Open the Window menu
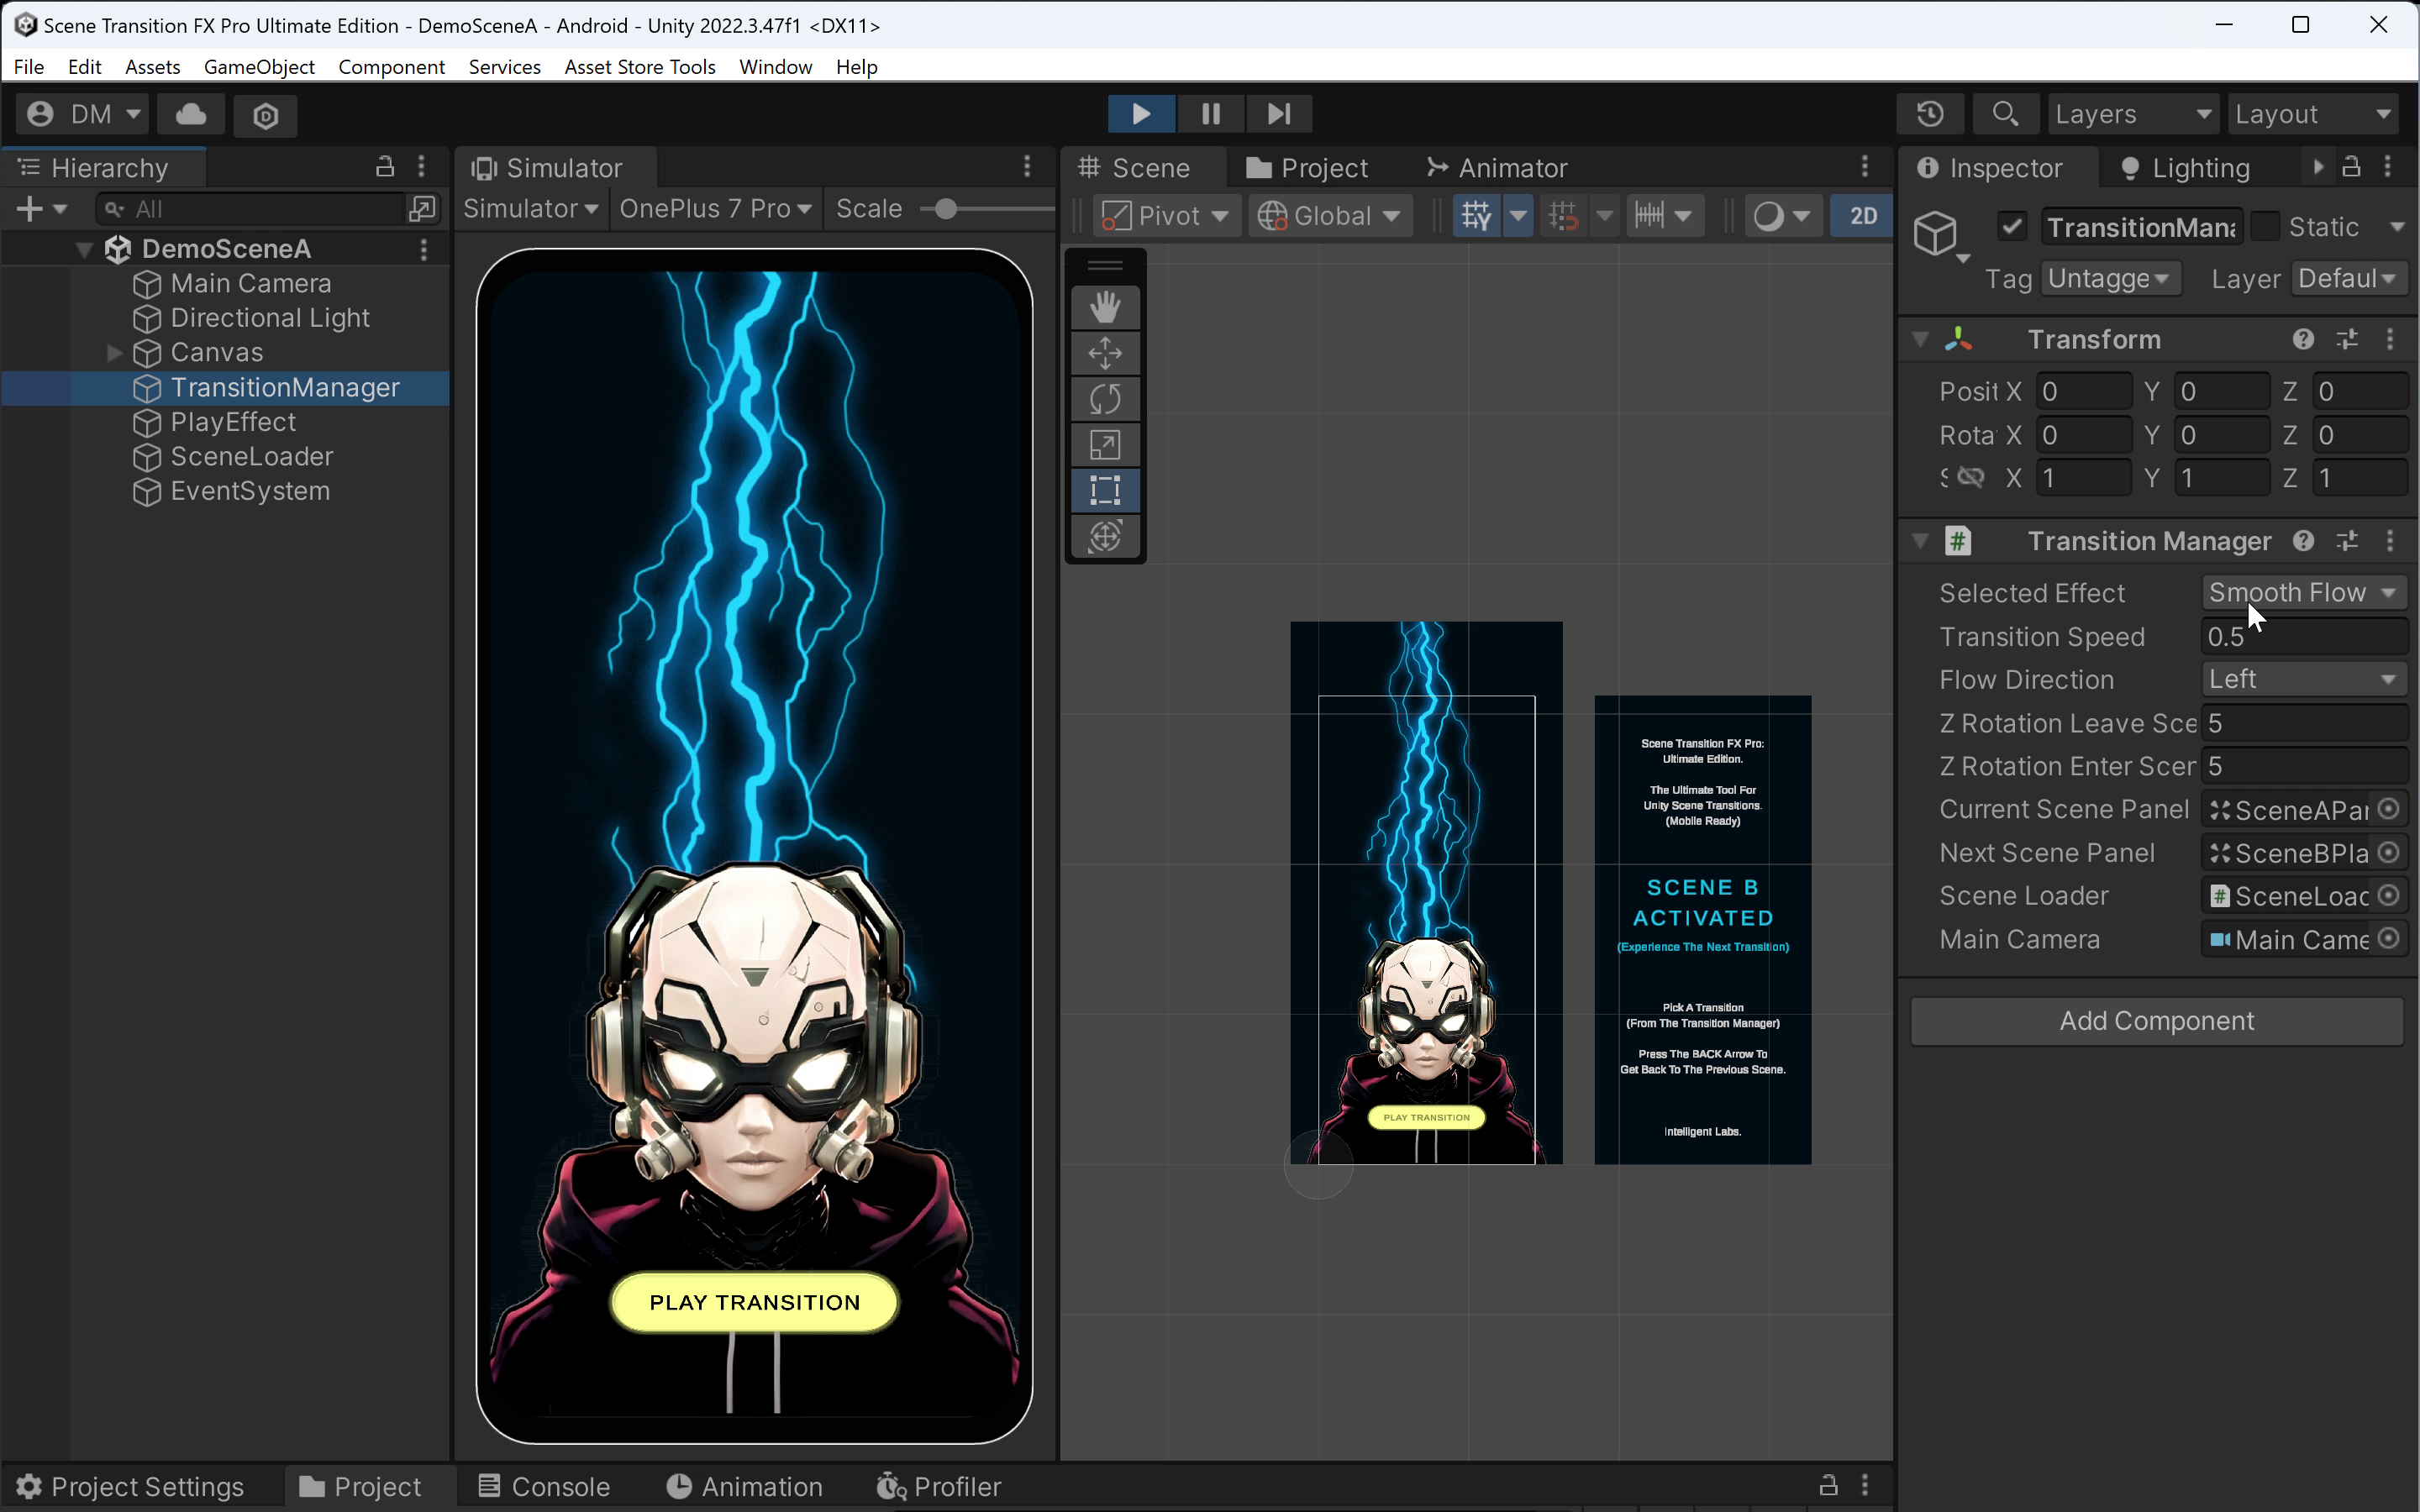This screenshot has width=2420, height=1512. coord(775,67)
